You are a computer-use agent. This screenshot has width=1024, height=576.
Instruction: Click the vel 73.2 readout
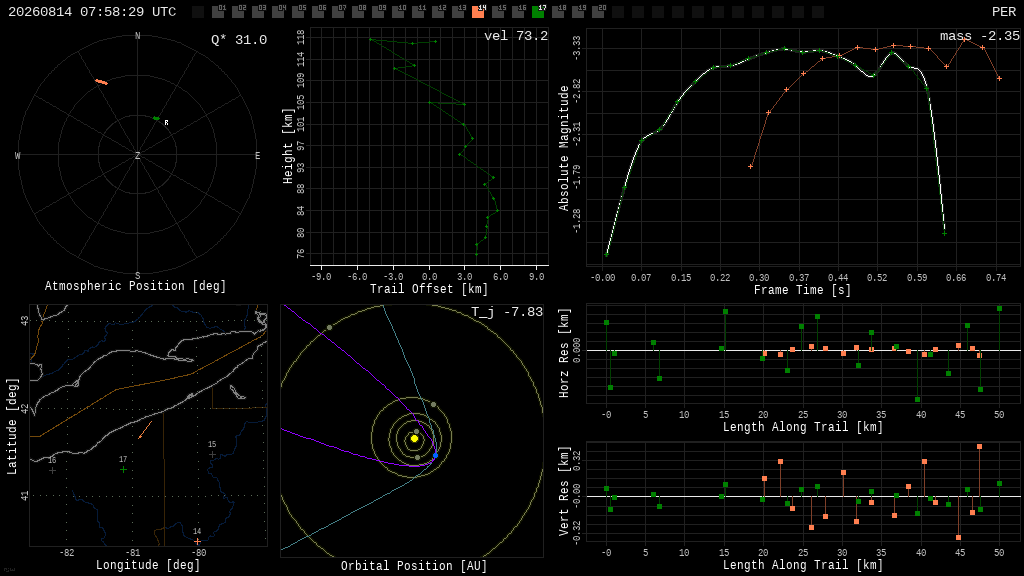coord(516,36)
